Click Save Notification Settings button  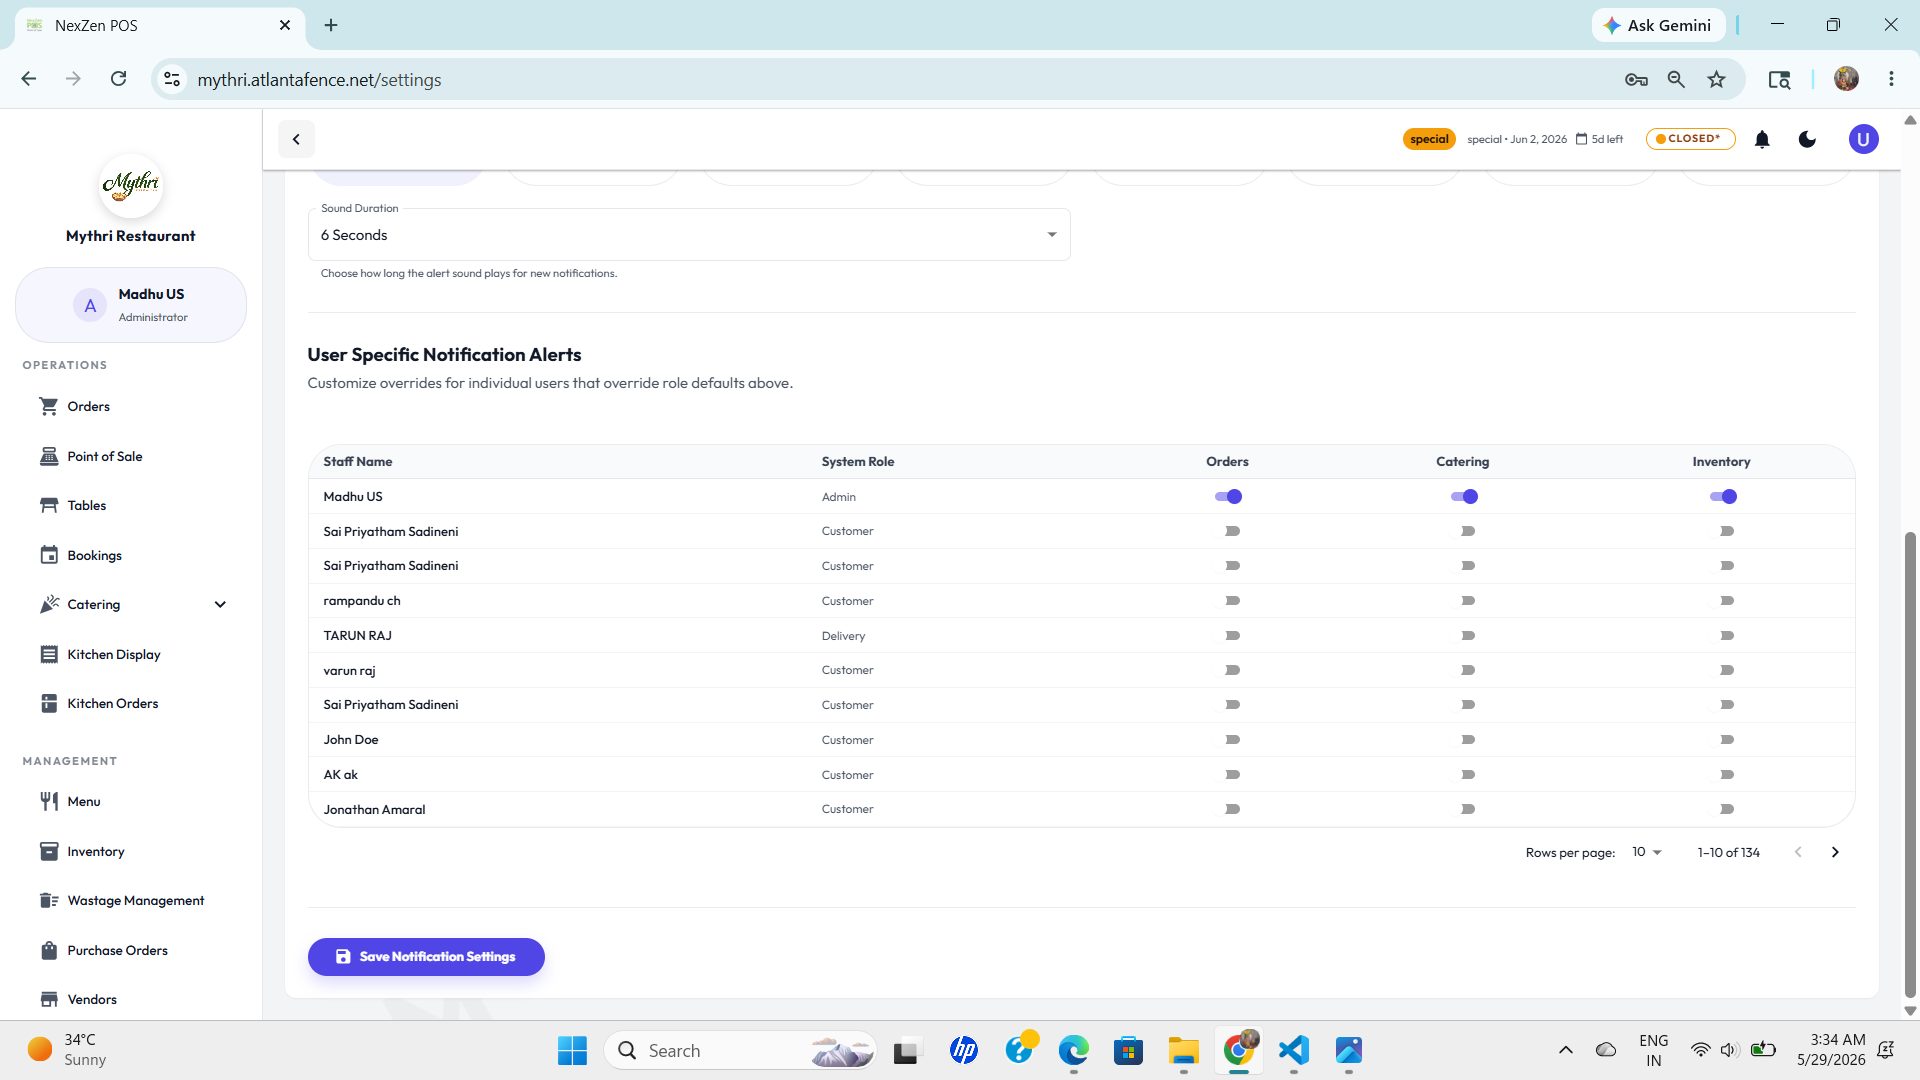pos(426,957)
